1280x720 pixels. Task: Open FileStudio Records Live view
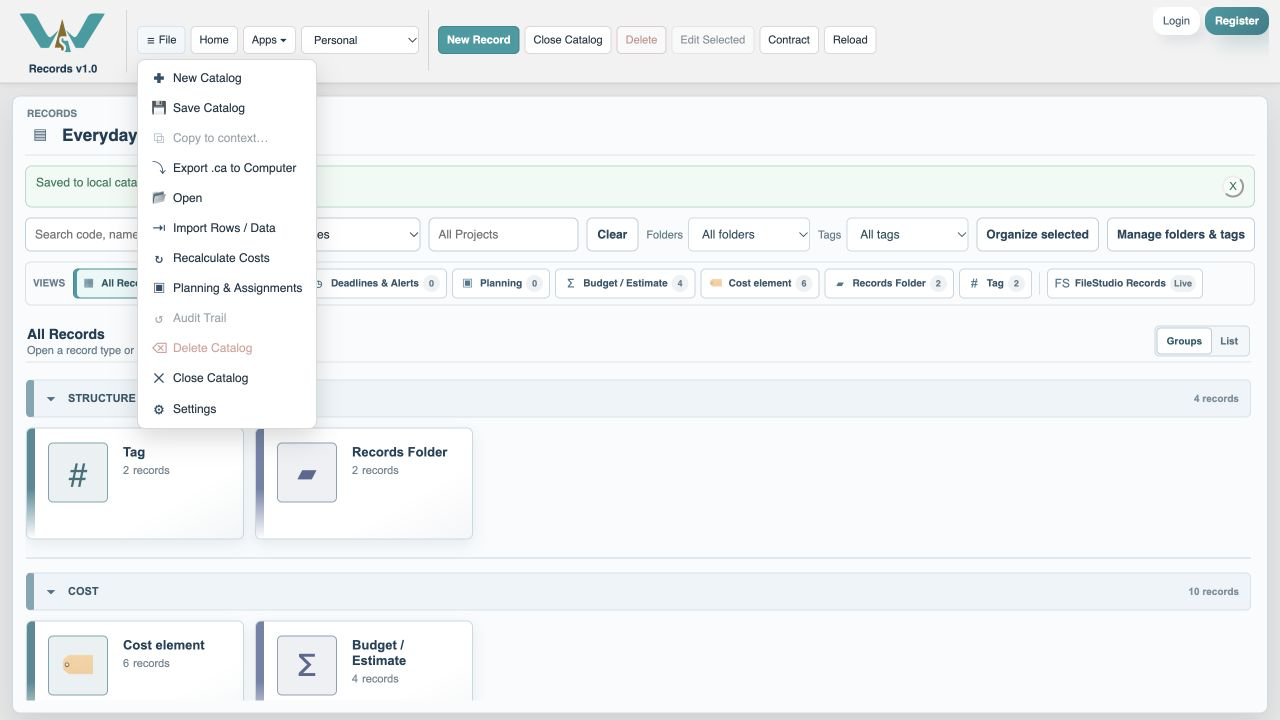tap(1125, 283)
